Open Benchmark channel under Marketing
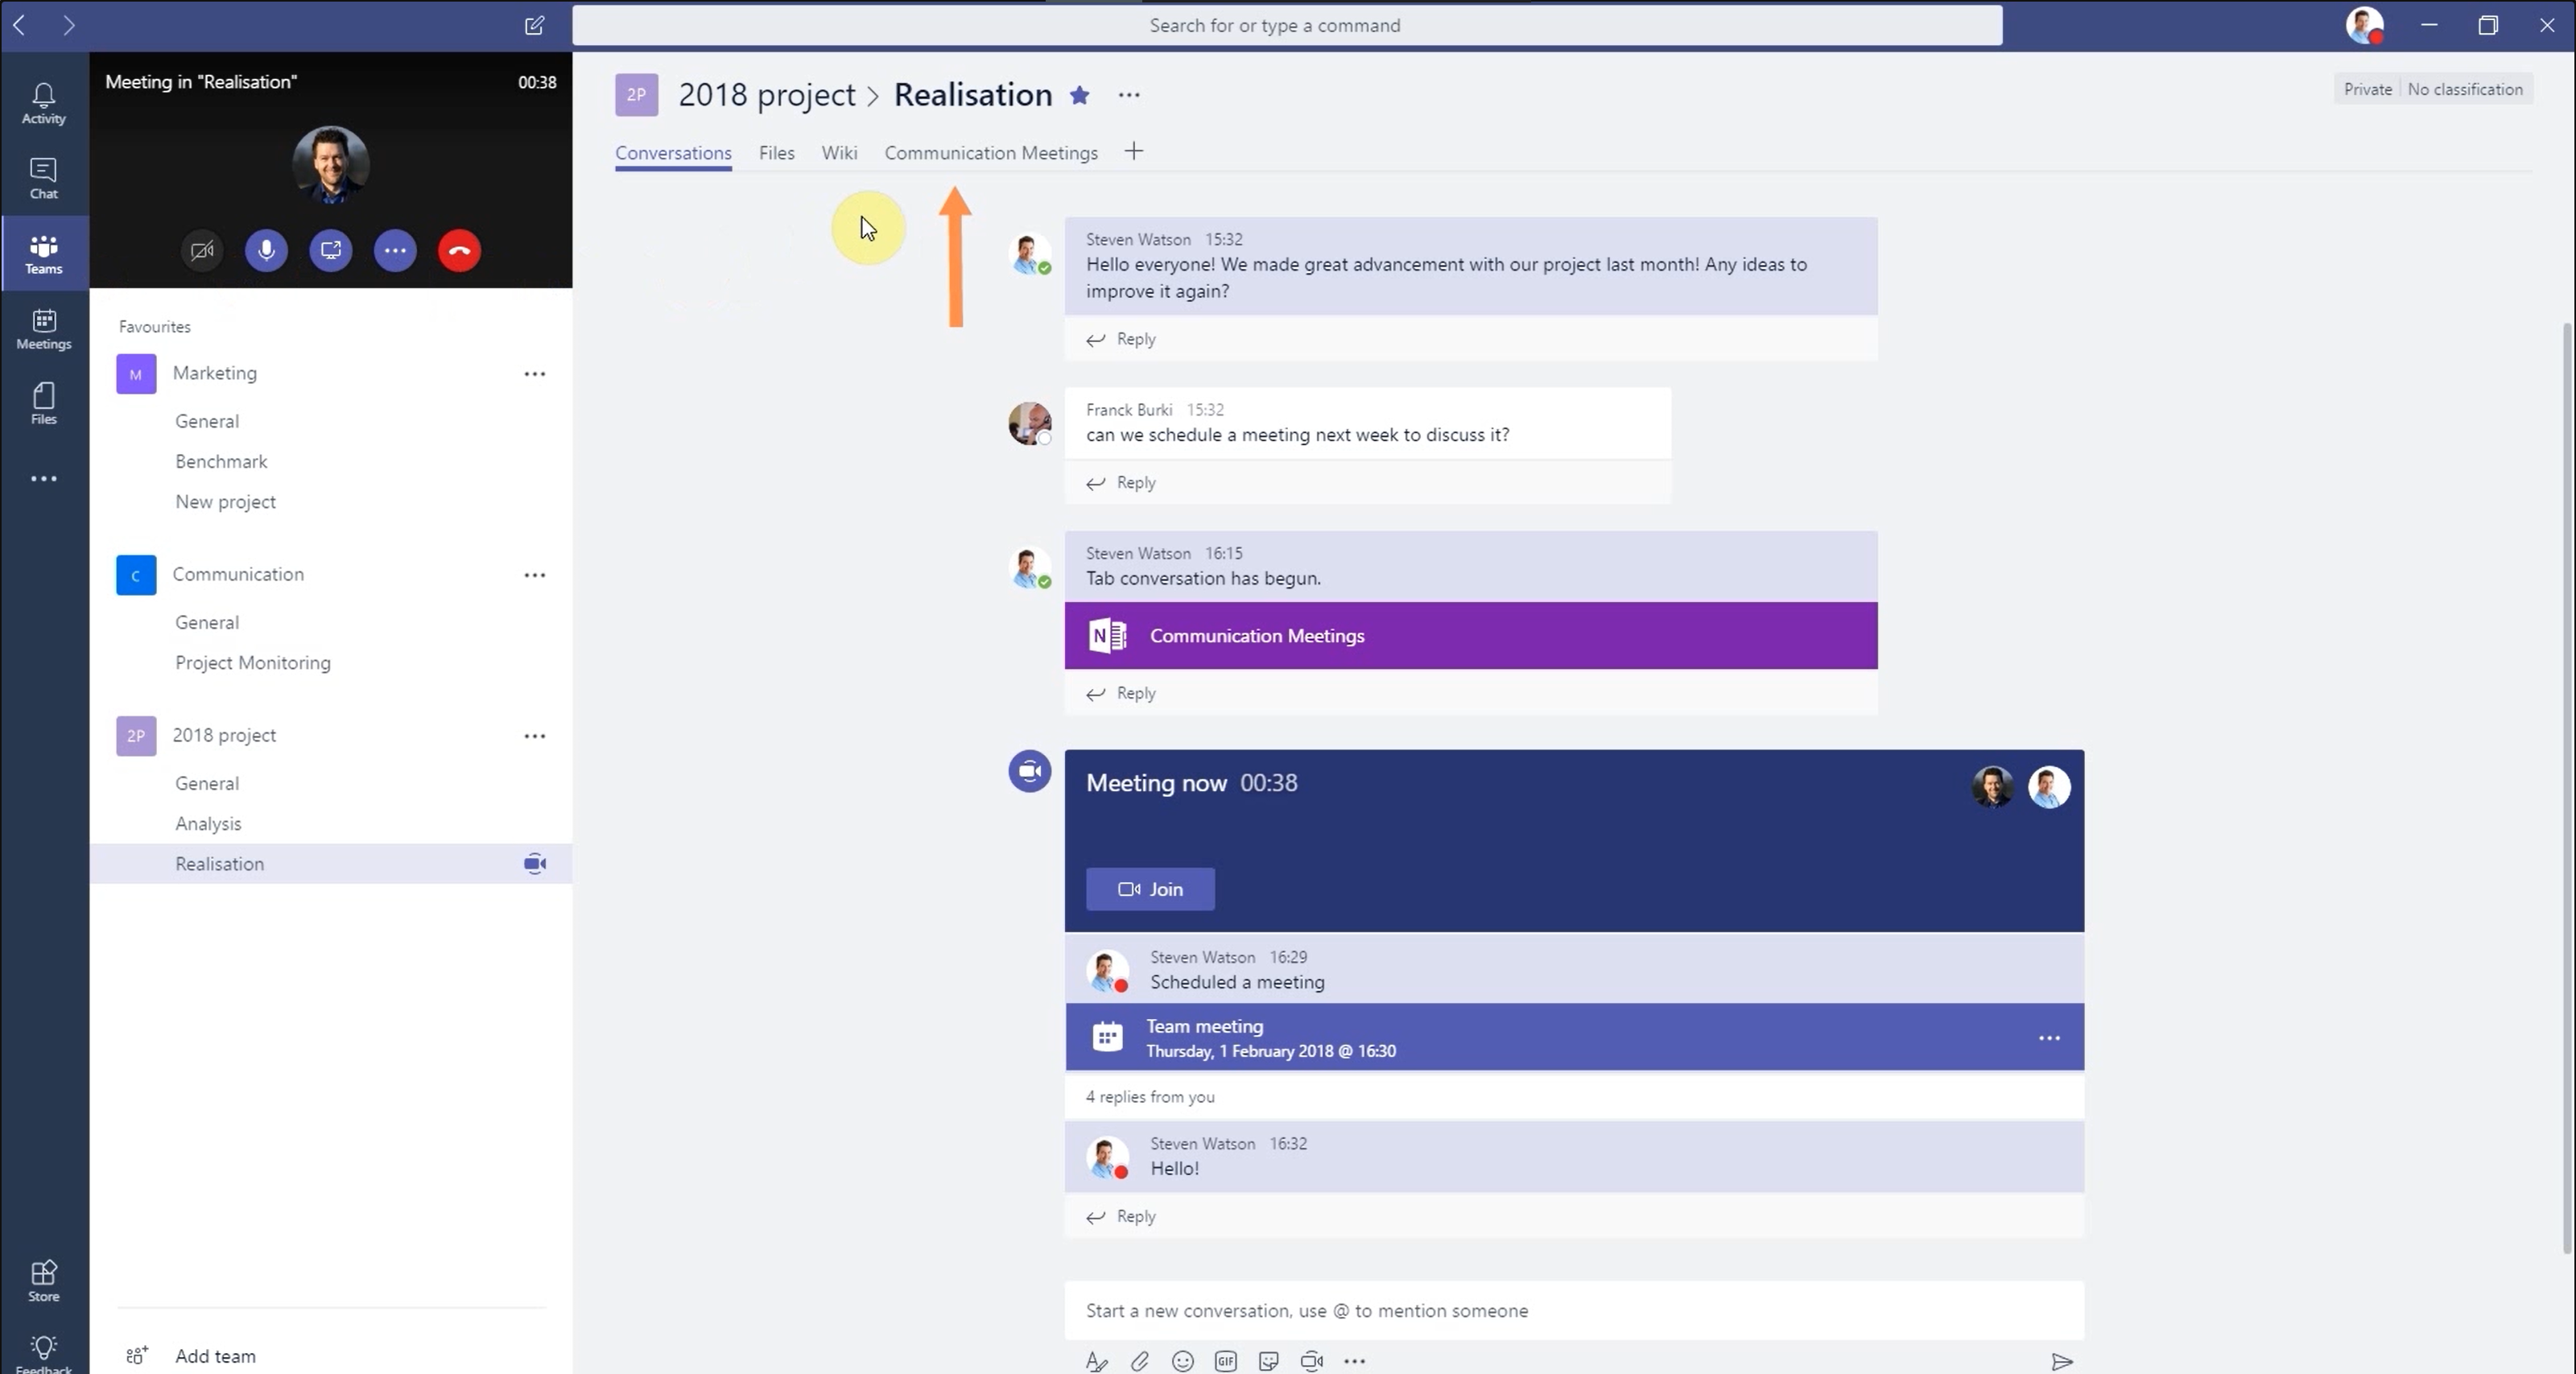This screenshot has width=2576, height=1374. [221, 461]
